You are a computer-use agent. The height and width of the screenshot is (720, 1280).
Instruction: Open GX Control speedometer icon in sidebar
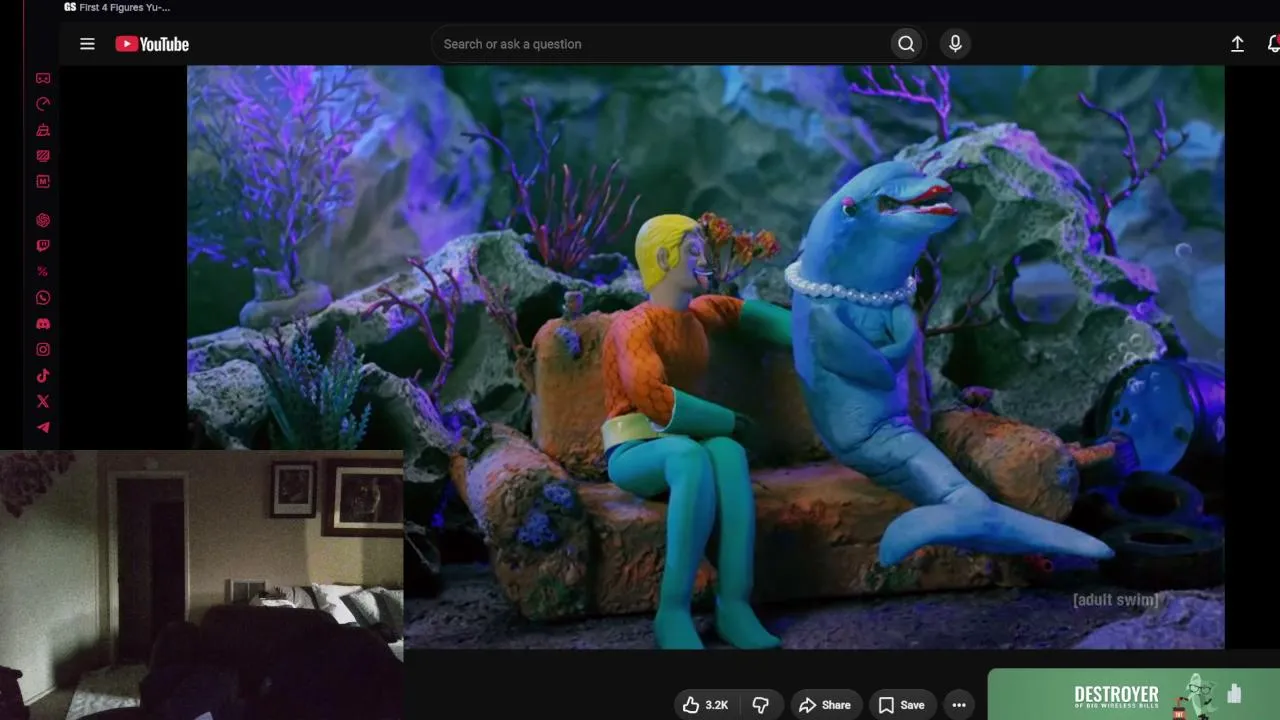[43, 104]
